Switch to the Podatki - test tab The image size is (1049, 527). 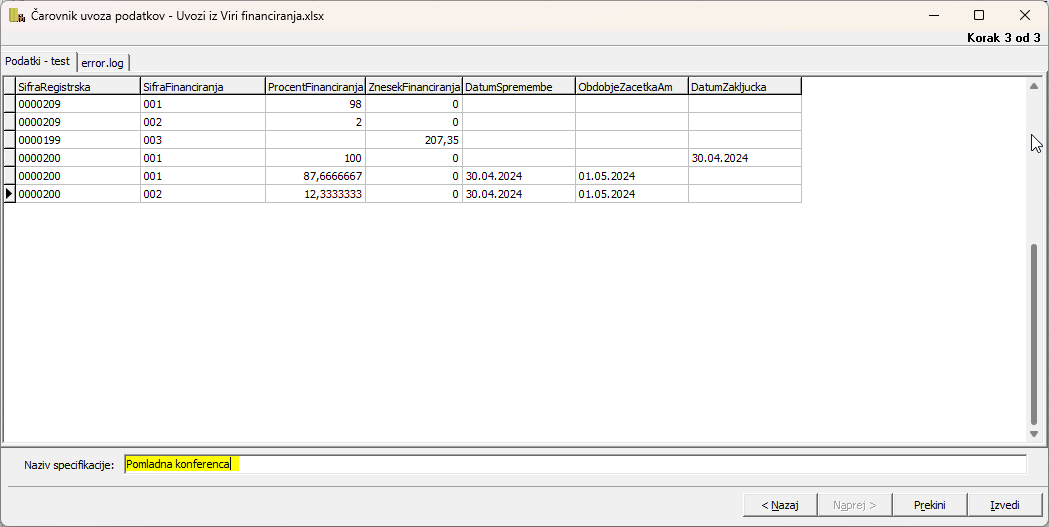(x=38, y=61)
